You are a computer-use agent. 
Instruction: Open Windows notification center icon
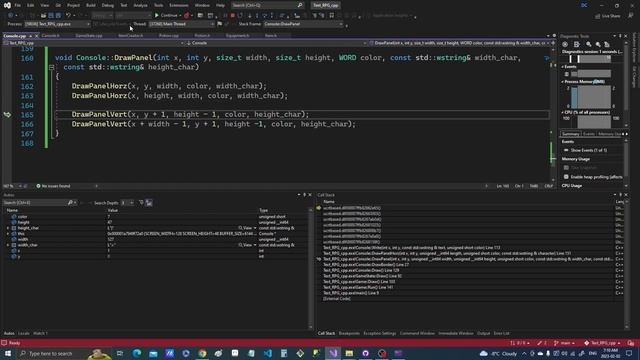pyautogui.click(x=629, y=353)
